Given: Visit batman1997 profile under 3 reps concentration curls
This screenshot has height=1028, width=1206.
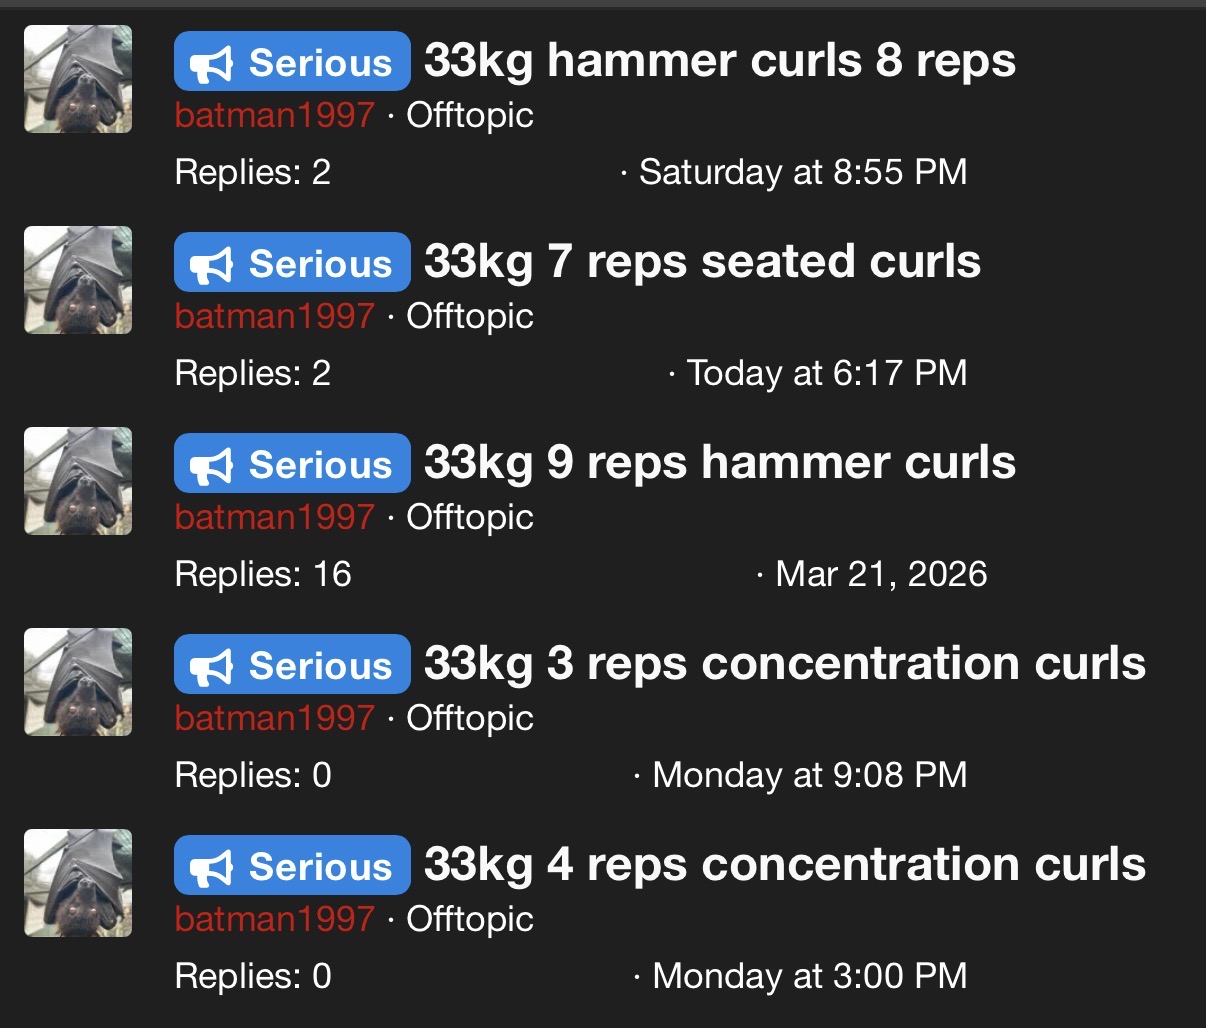Looking at the screenshot, I should (x=274, y=718).
